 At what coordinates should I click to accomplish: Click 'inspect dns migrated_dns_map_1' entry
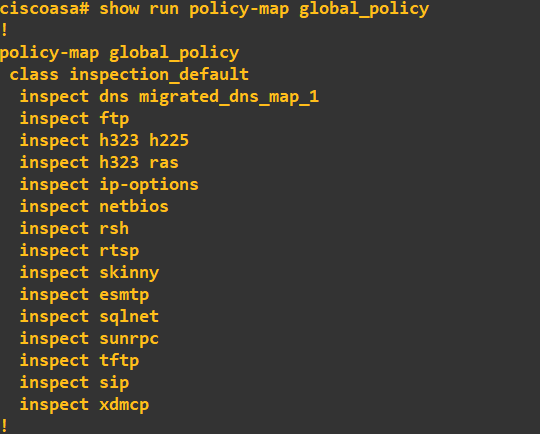click(169, 97)
